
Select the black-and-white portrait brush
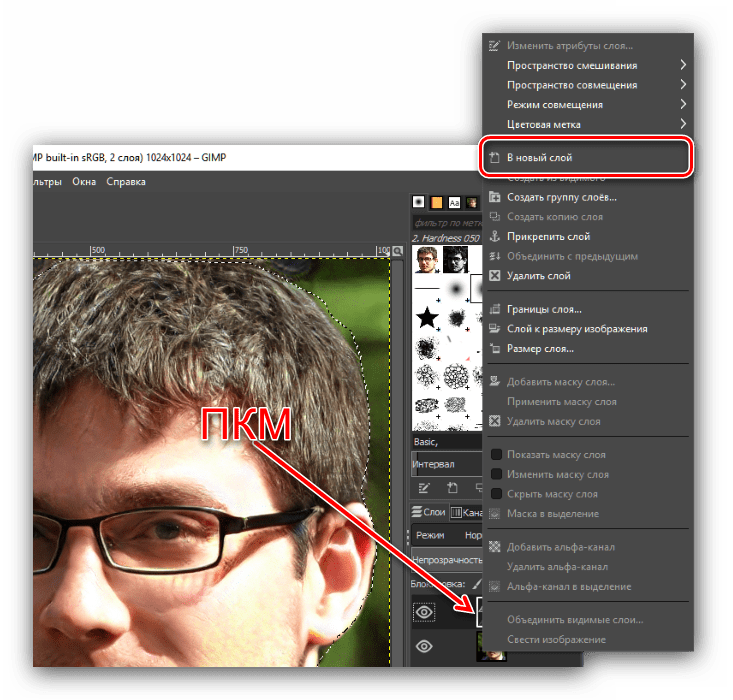click(455, 260)
